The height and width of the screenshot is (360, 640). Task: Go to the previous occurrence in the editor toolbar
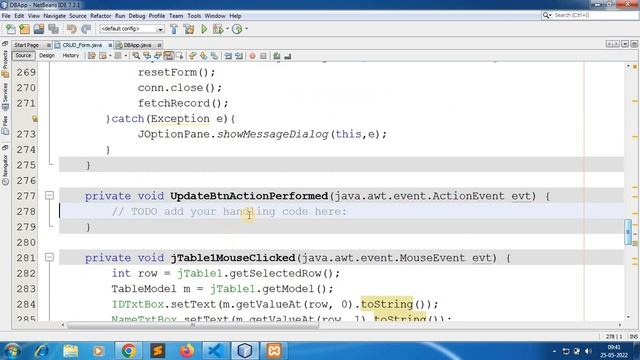147,56
